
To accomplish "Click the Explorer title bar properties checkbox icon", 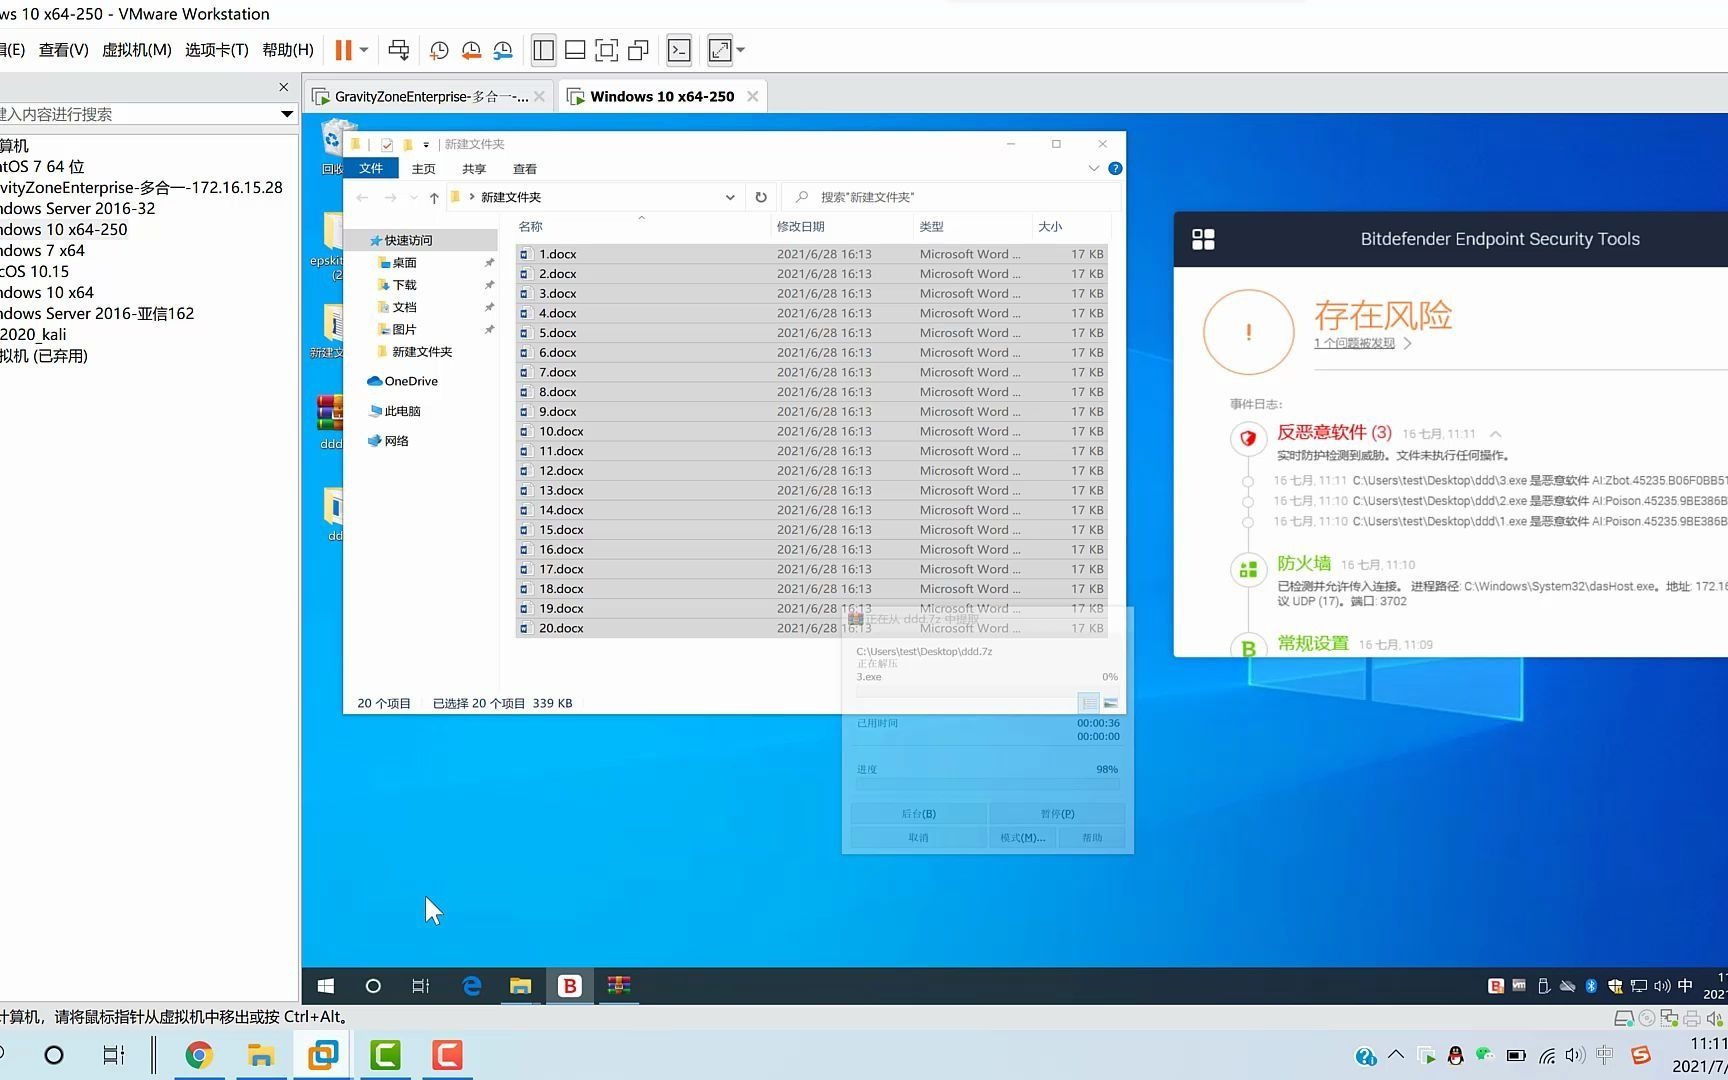I will pyautogui.click(x=387, y=145).
